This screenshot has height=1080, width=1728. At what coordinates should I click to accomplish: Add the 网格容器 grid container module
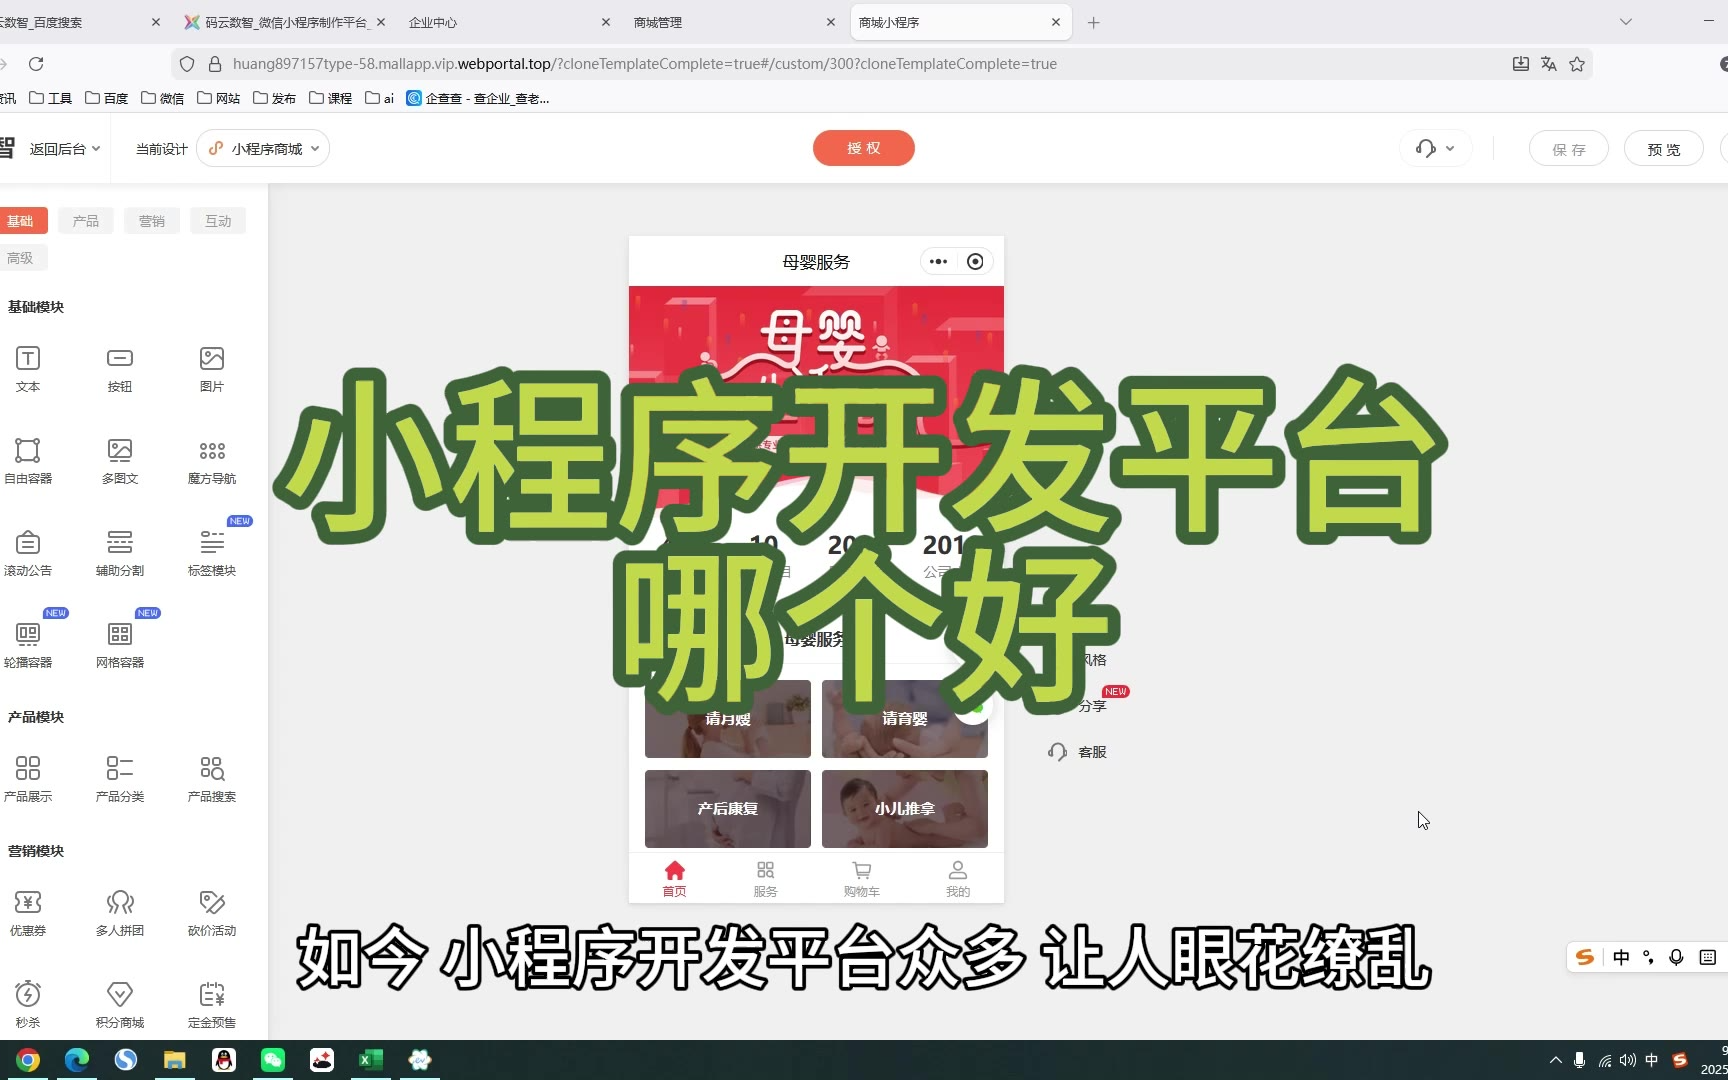point(120,645)
